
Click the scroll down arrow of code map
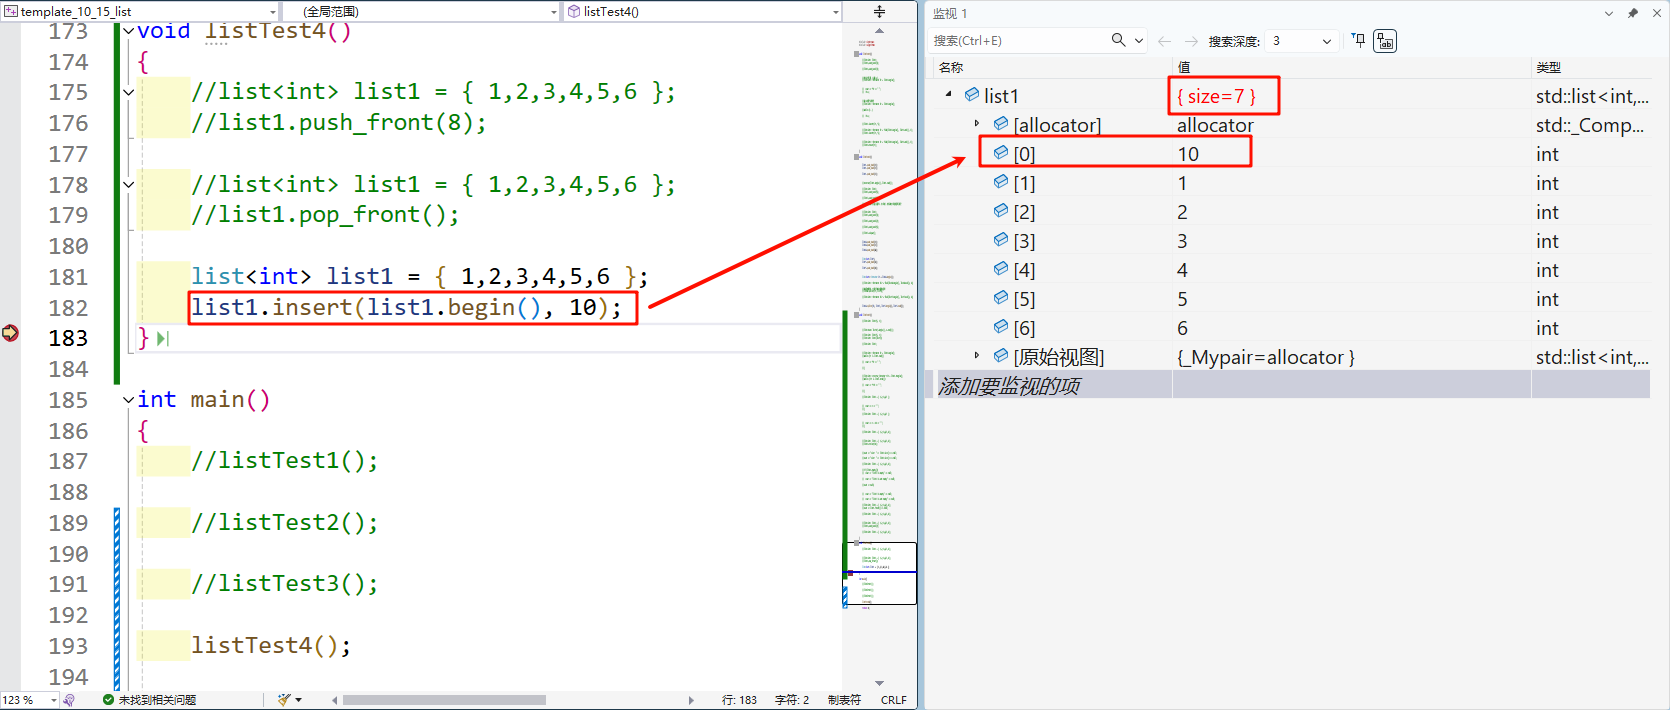tap(879, 683)
